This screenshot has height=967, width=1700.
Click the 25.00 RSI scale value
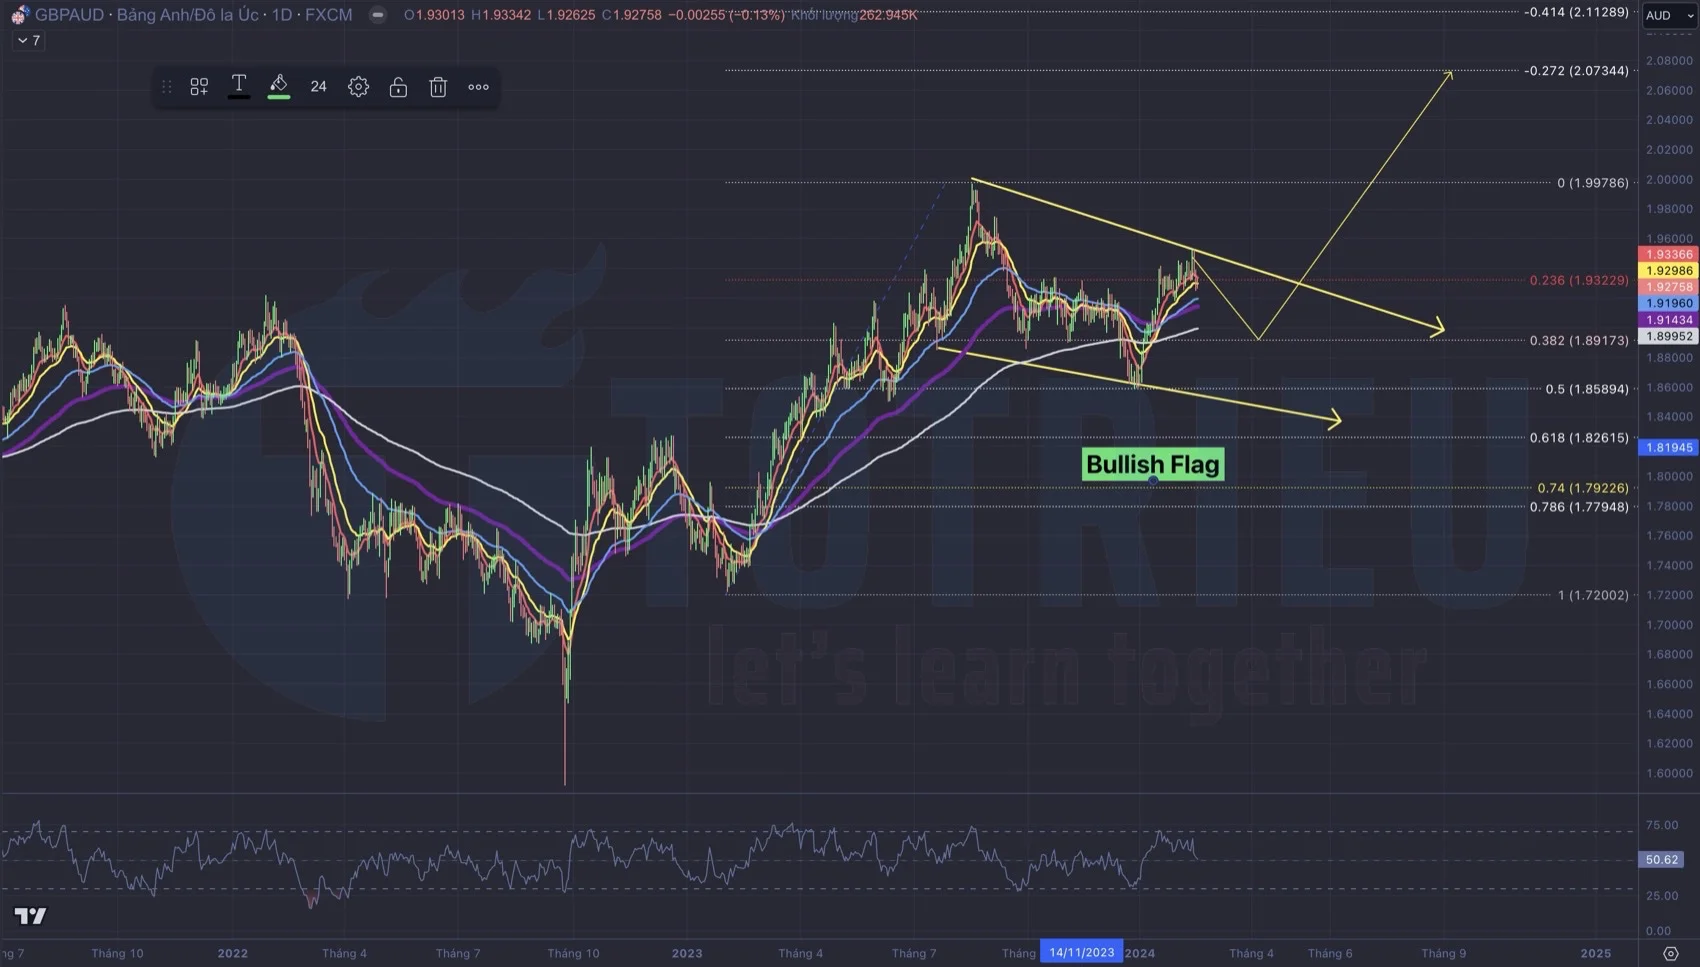pos(1662,895)
